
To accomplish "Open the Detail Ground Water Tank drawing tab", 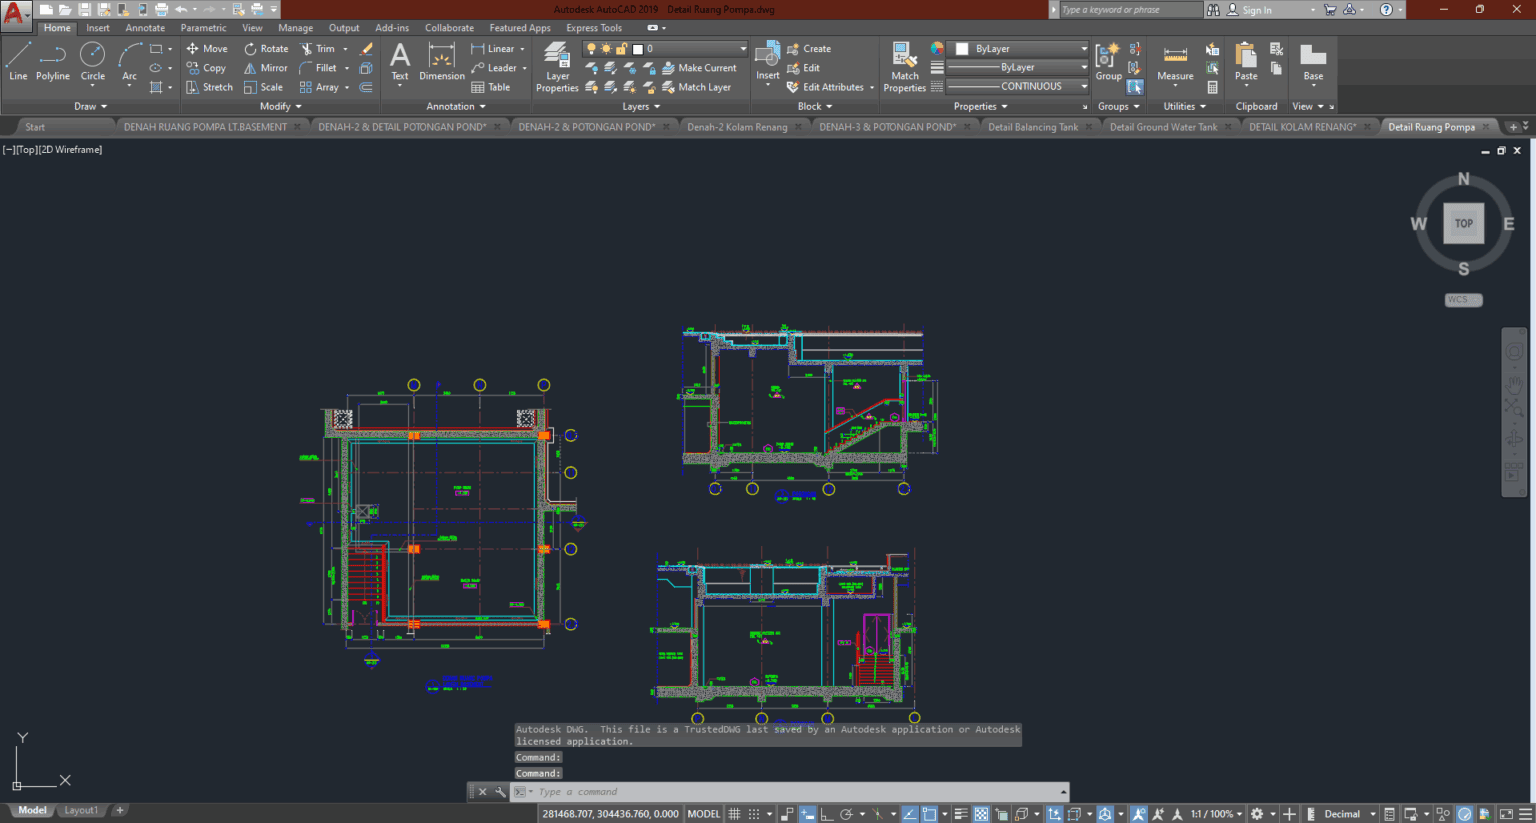I will pos(1164,126).
